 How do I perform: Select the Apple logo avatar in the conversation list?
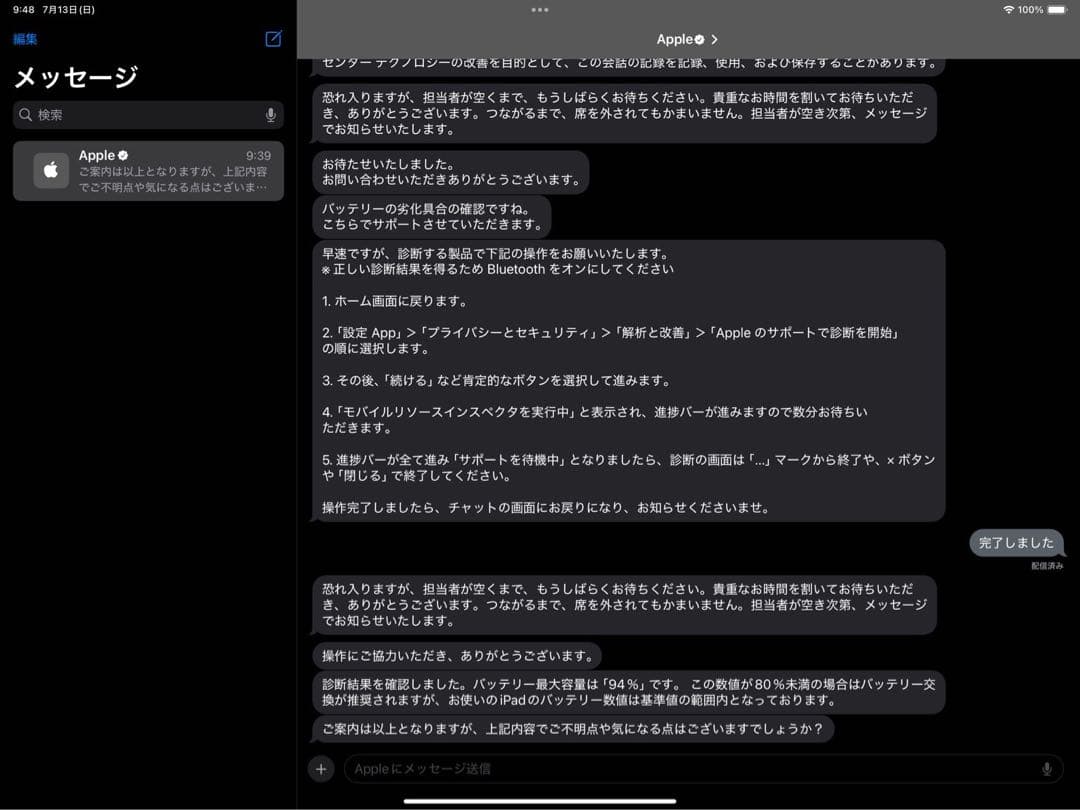tap(50, 169)
